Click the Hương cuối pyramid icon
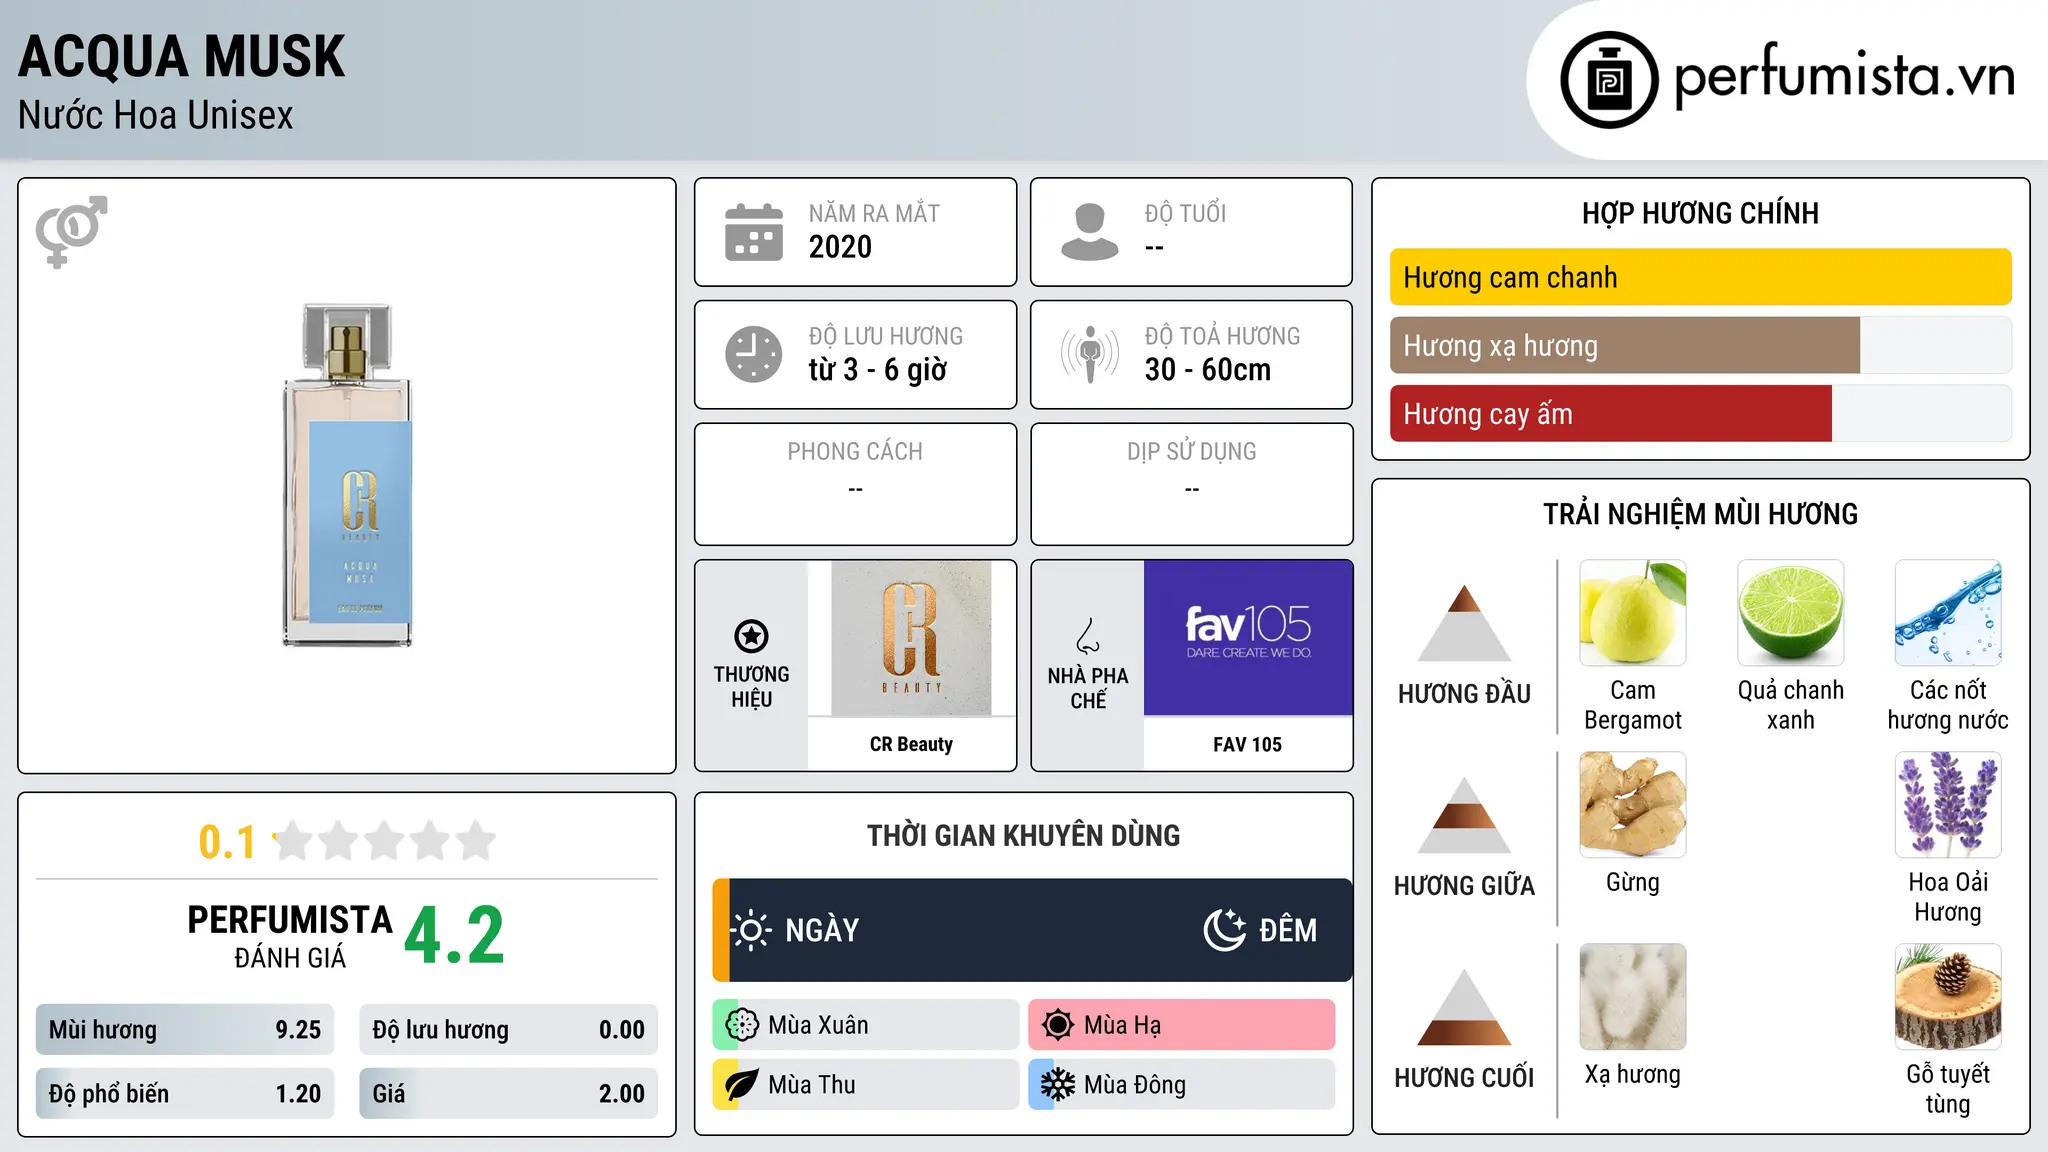The image size is (2048, 1152). pyautogui.click(x=1464, y=1006)
